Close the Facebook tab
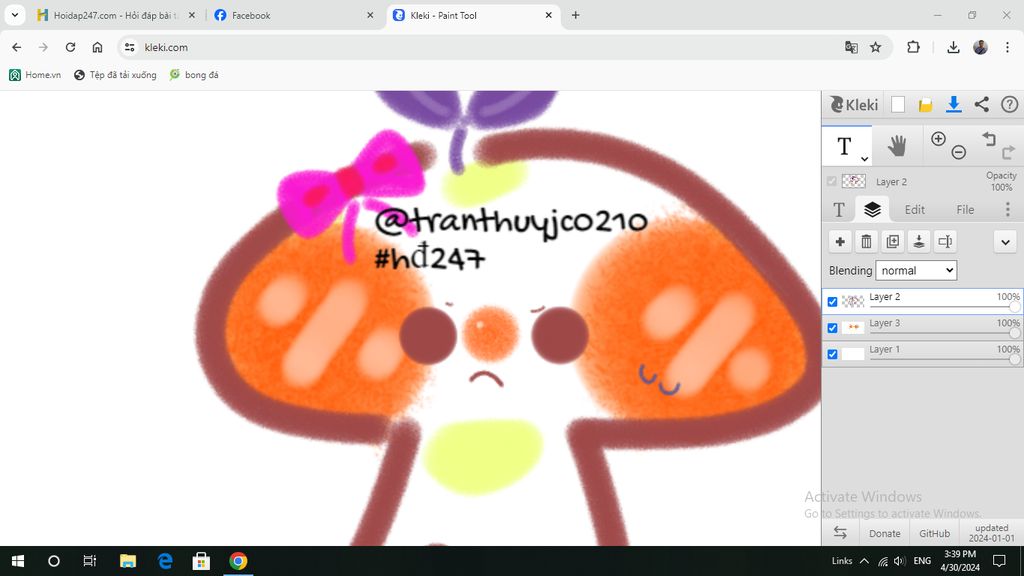Image resolution: width=1024 pixels, height=576 pixels. tap(370, 15)
